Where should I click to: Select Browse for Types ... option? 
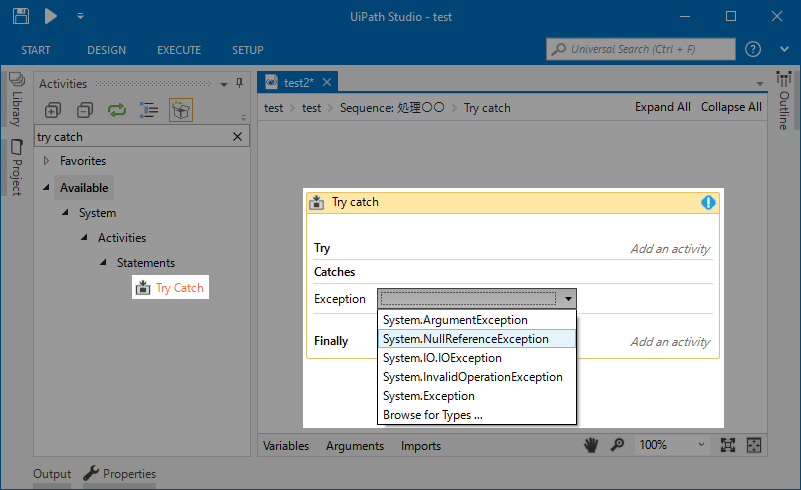tap(477, 415)
